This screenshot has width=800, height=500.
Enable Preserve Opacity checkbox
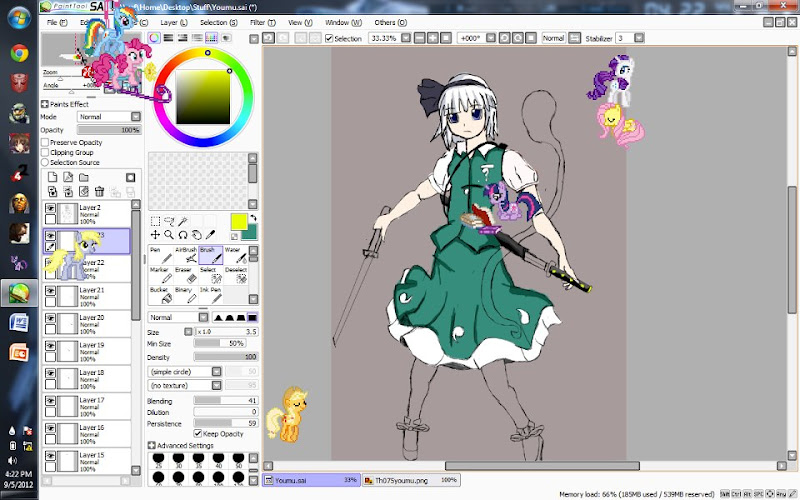[45, 142]
